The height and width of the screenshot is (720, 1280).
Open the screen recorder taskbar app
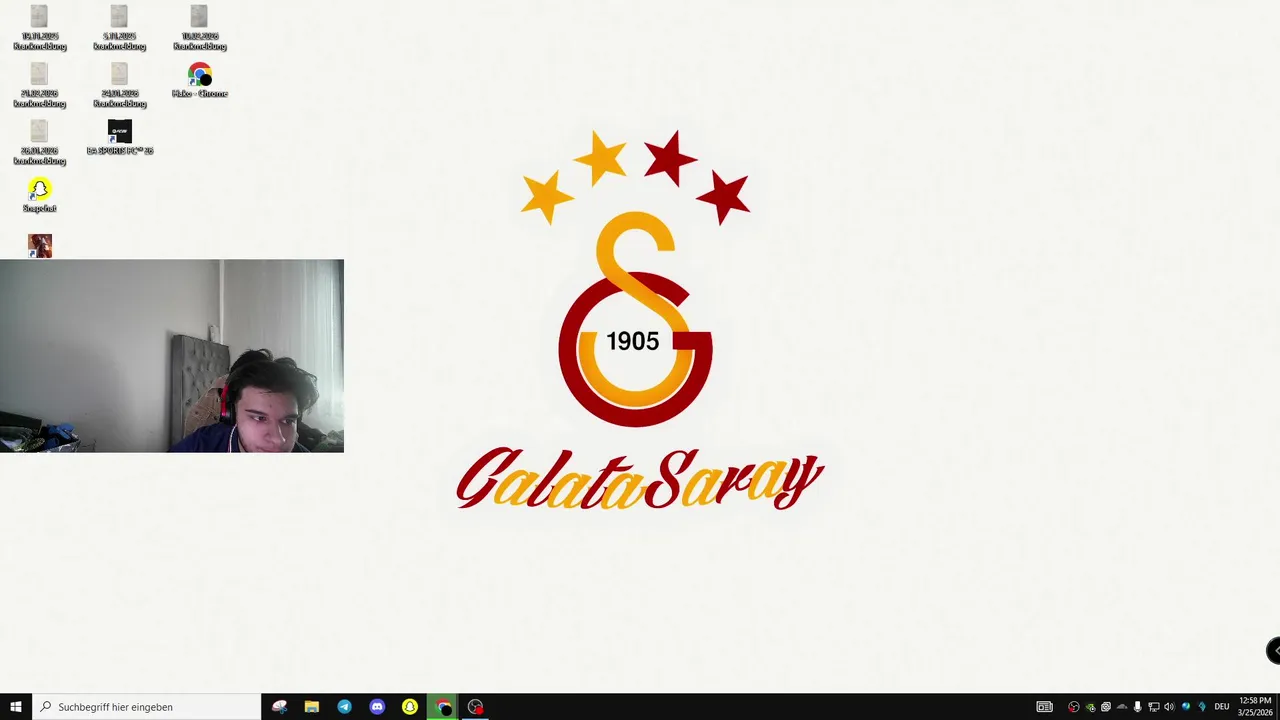476,707
